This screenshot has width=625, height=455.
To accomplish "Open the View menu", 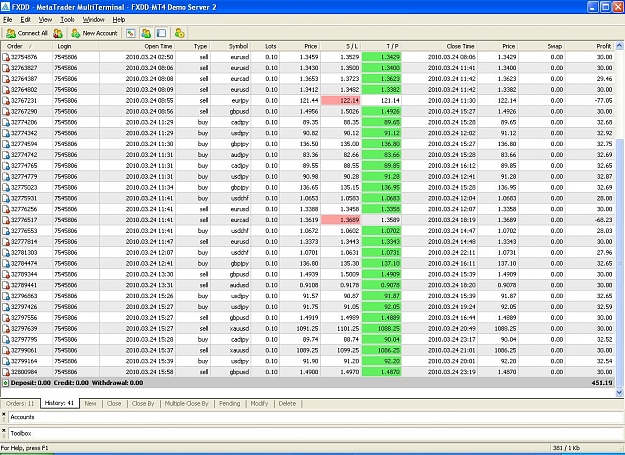I will (45, 20).
